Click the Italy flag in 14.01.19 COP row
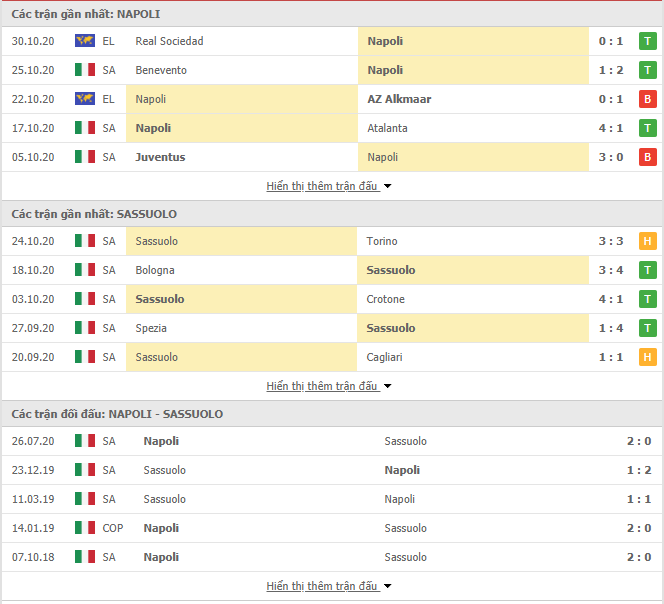Screen dimensions: 664x604 coord(85,528)
